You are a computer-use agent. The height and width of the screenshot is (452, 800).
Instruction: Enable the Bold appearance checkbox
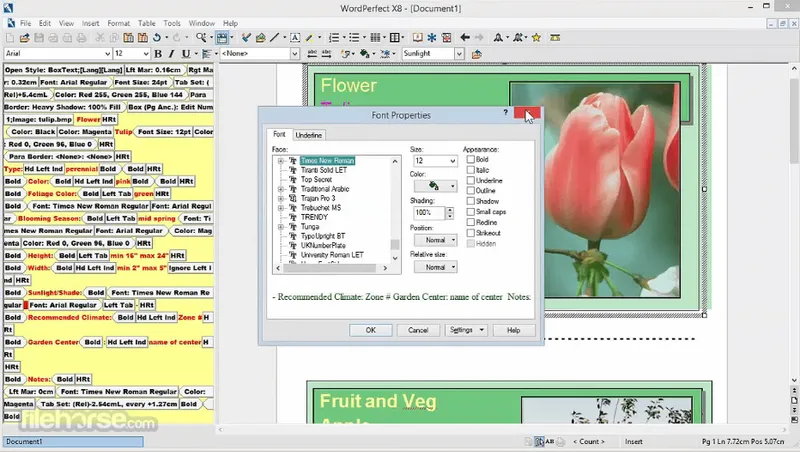pos(470,159)
